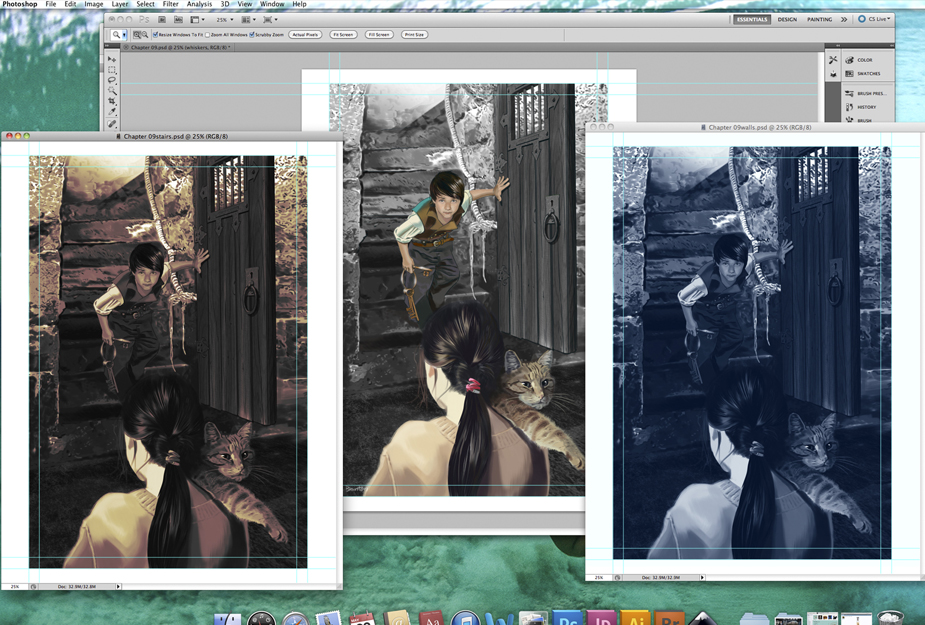Image resolution: width=925 pixels, height=625 pixels.
Task: Launch Bridge from the application bar
Action: (163, 19)
